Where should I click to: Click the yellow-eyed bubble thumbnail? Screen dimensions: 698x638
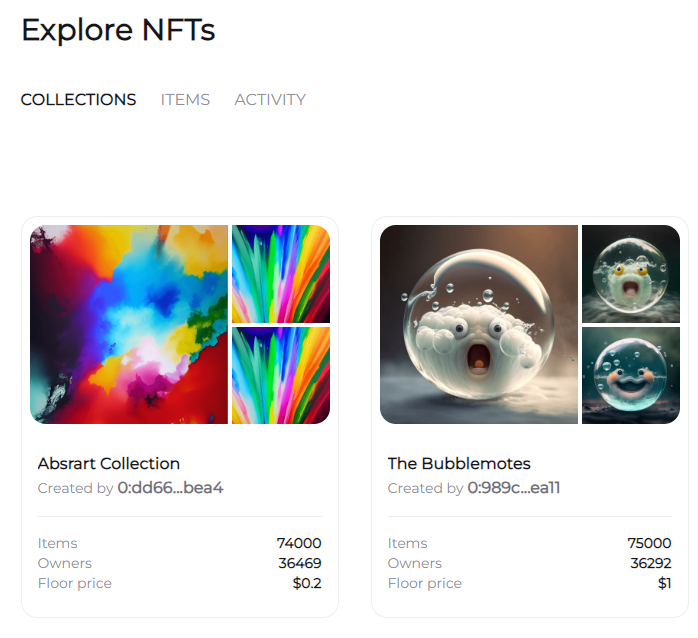tap(631, 274)
